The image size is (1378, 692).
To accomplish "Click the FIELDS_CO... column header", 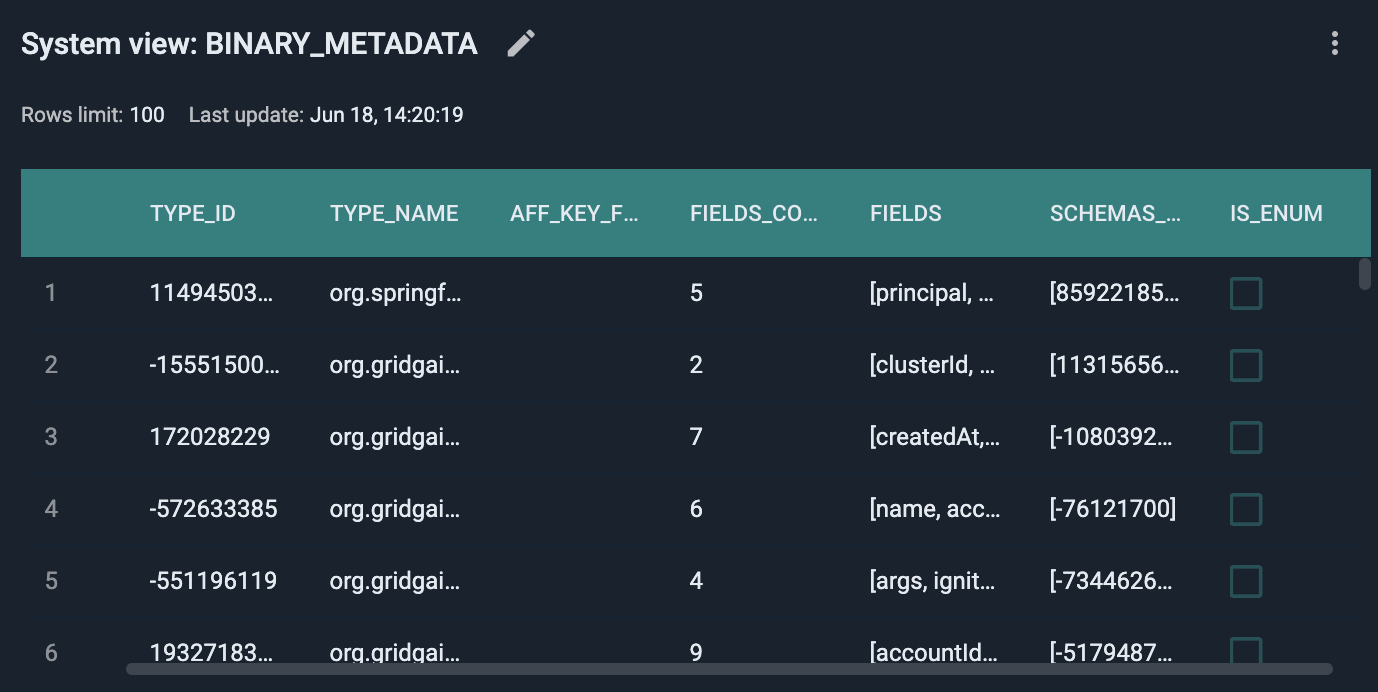I will 754,213.
